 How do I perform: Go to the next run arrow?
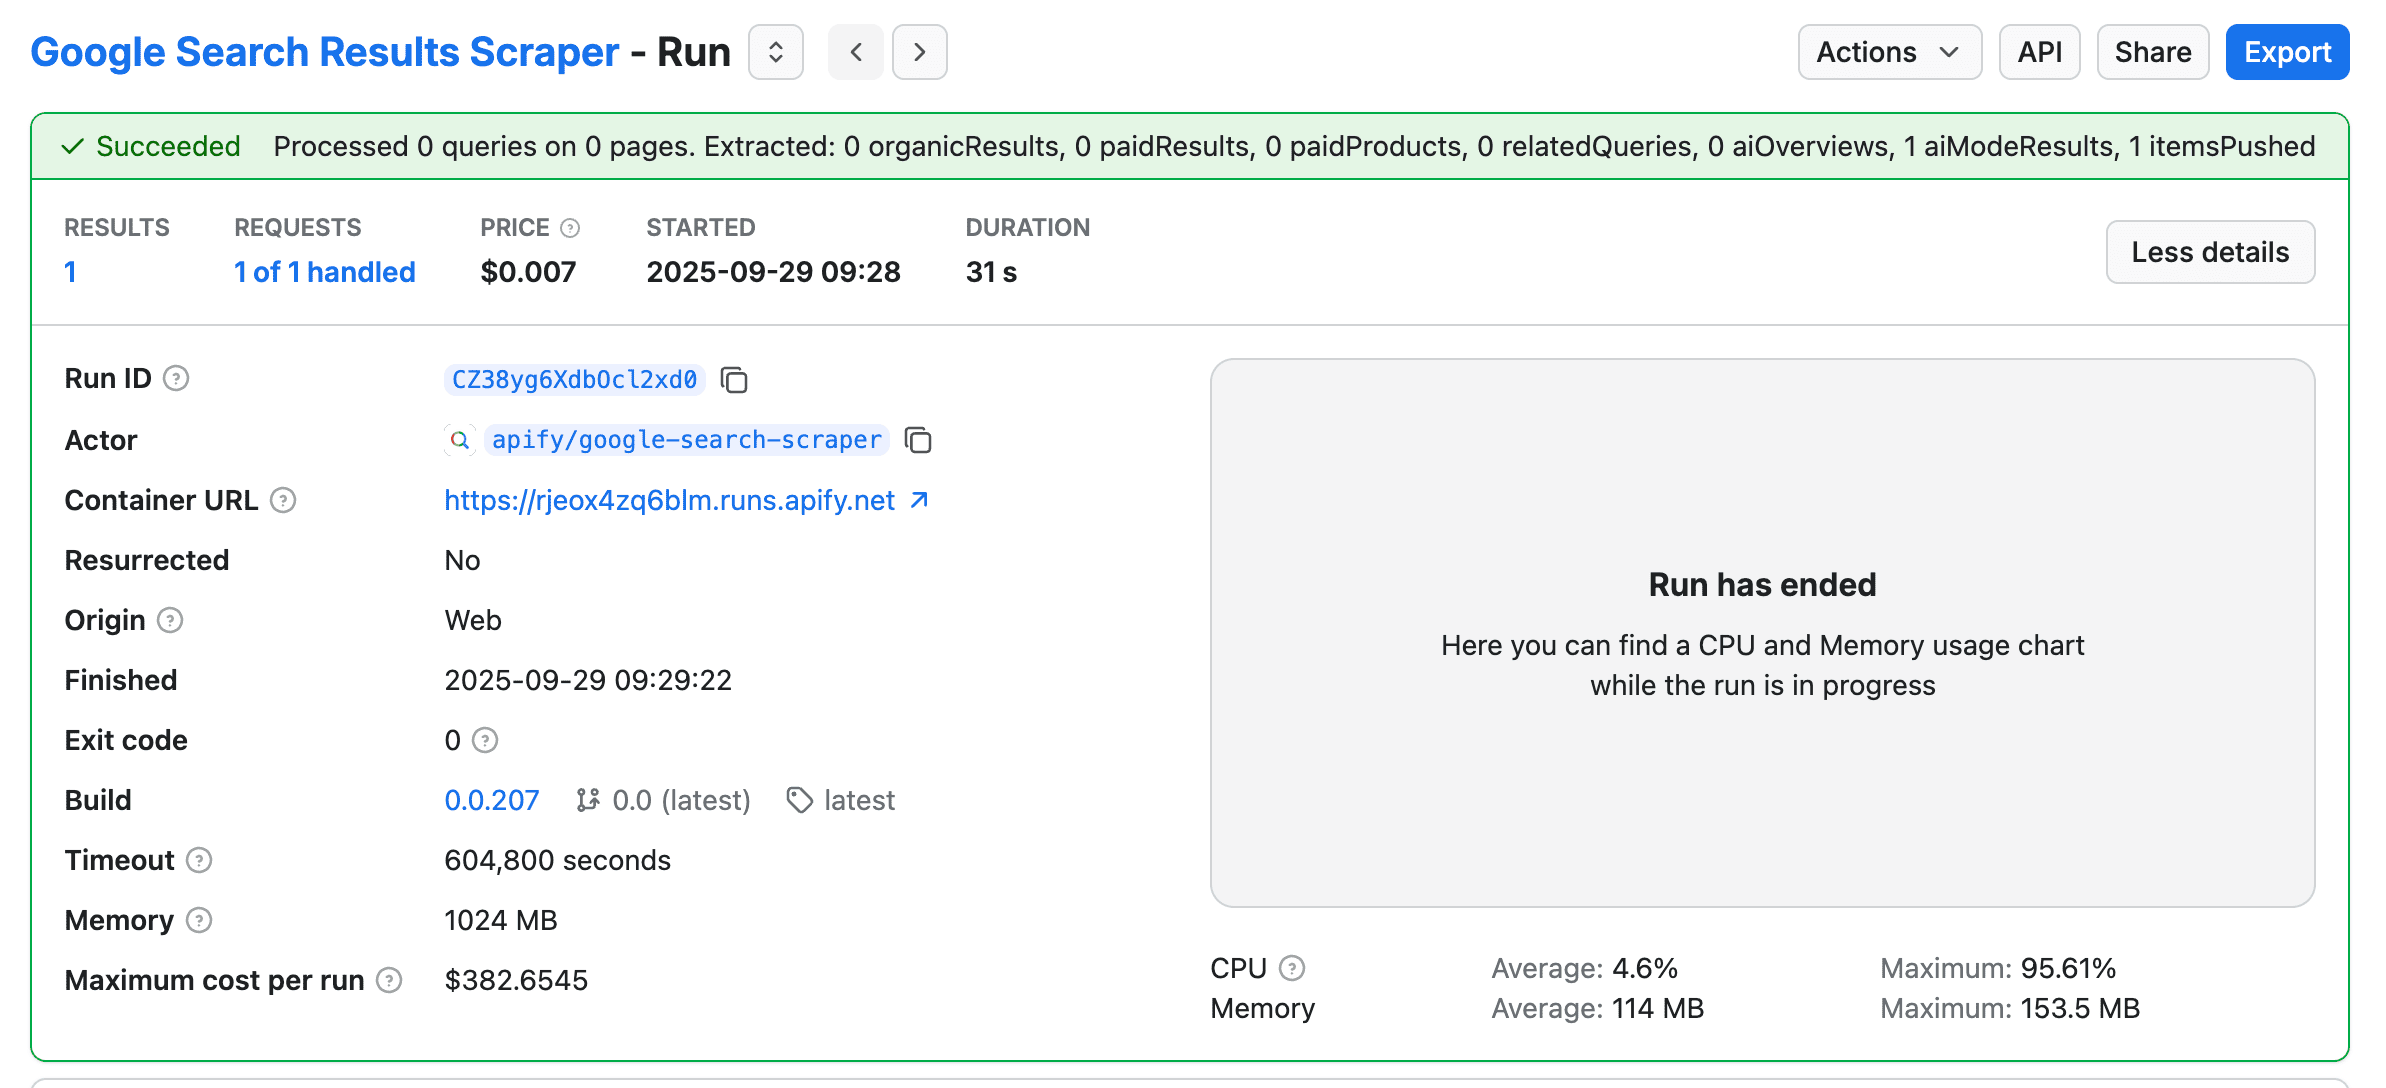(919, 52)
